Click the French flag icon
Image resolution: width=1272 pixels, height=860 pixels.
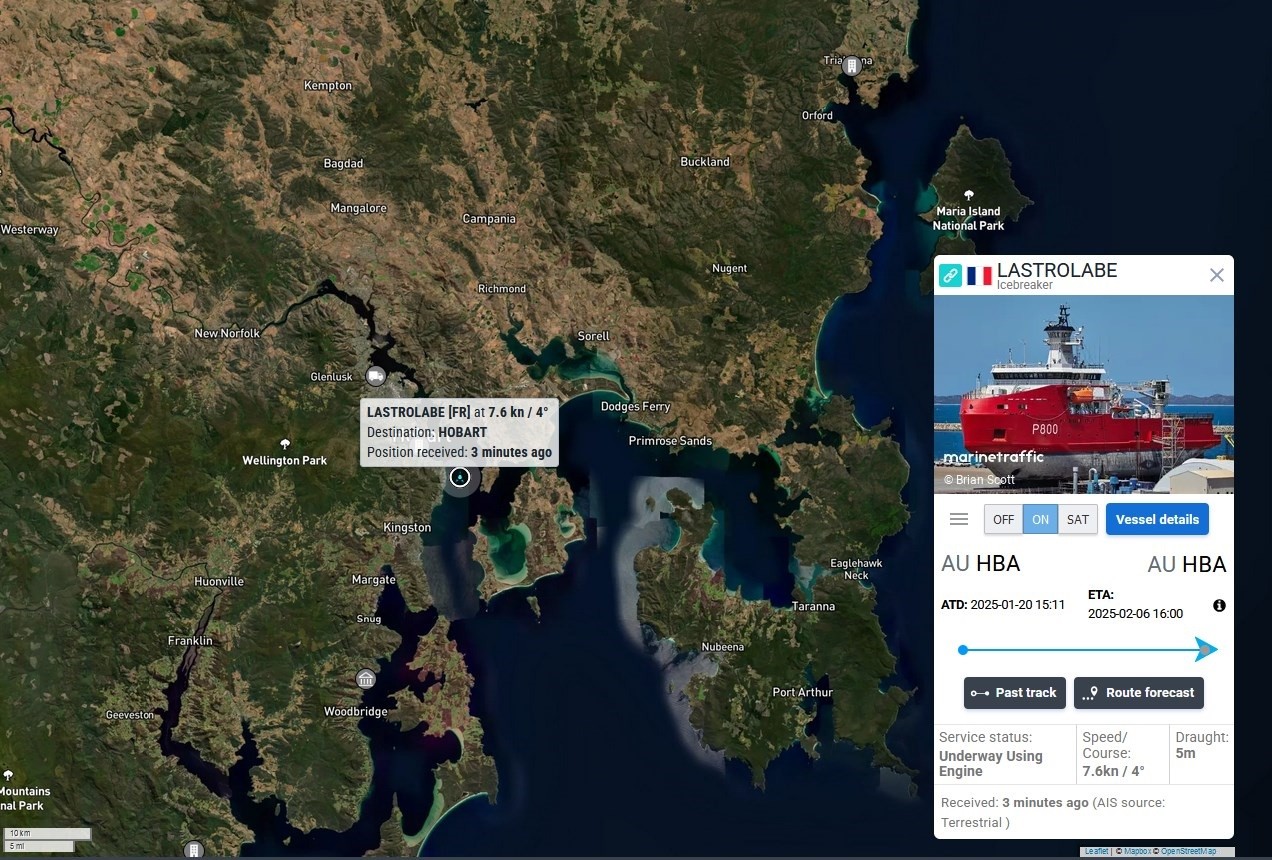click(x=979, y=275)
